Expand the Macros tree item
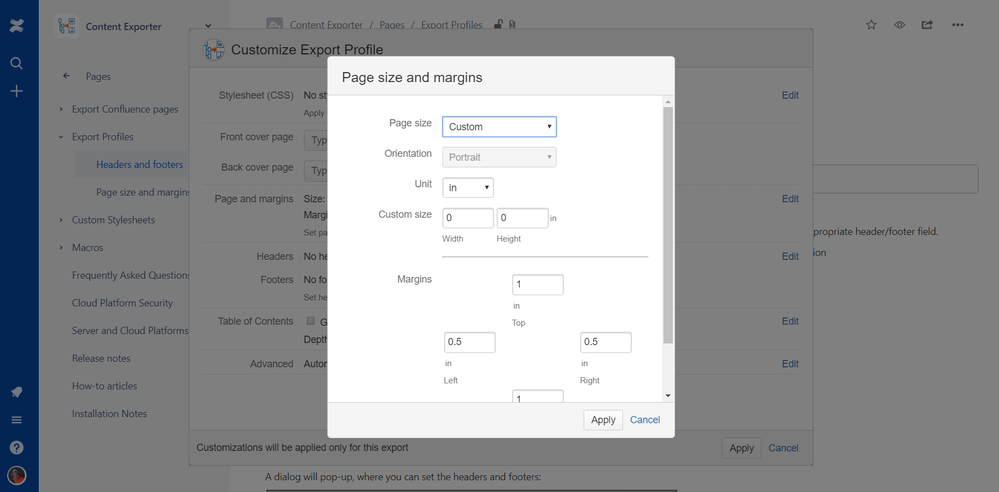 click(x=61, y=247)
